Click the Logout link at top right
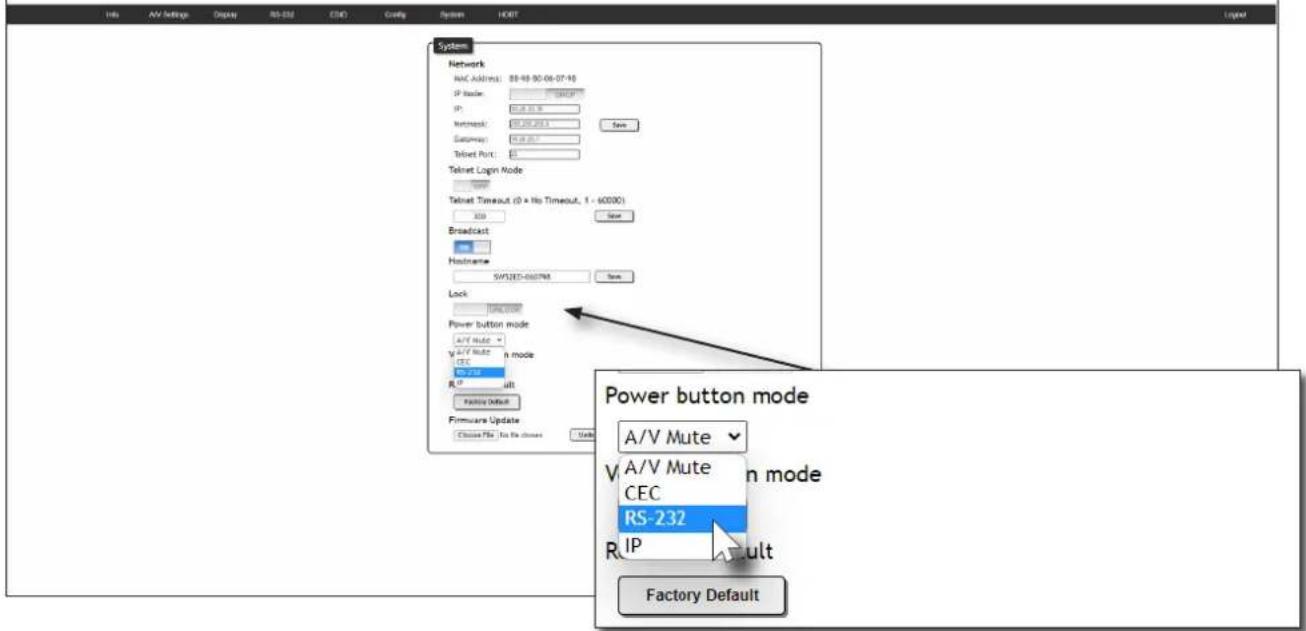The image size is (1306, 631). click(x=1234, y=16)
